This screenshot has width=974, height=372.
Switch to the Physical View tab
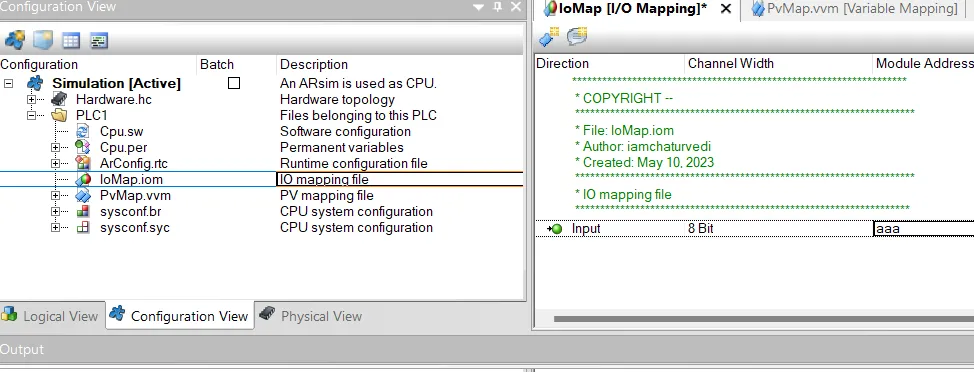coord(311,315)
